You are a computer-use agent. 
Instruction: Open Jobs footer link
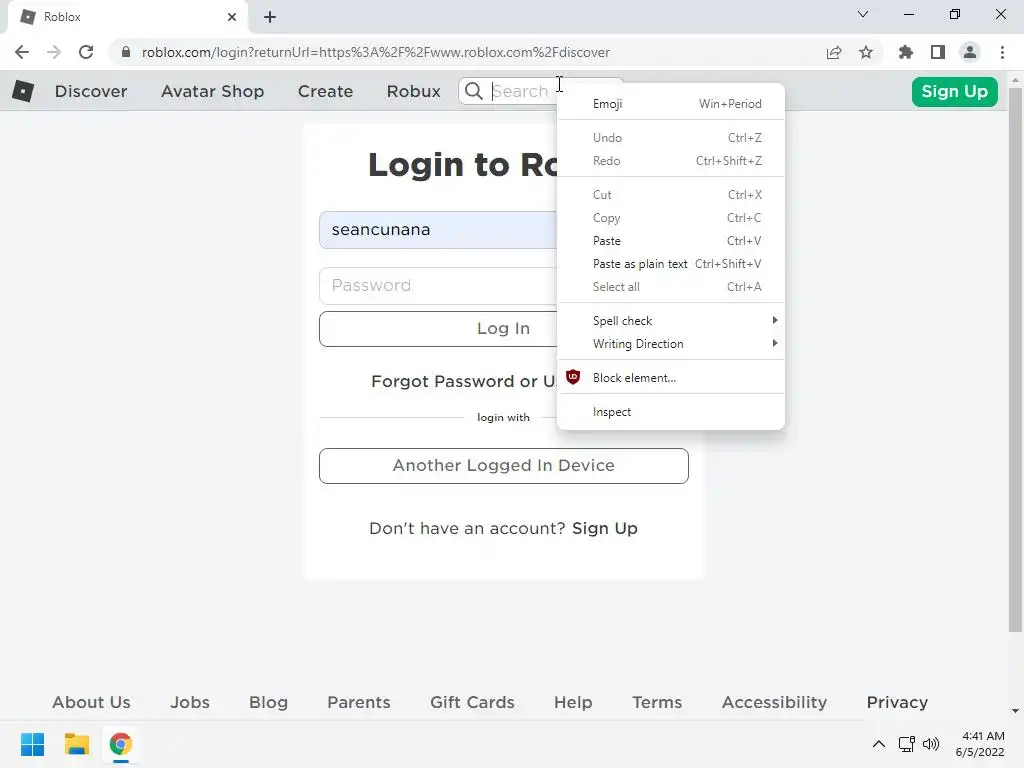190,702
